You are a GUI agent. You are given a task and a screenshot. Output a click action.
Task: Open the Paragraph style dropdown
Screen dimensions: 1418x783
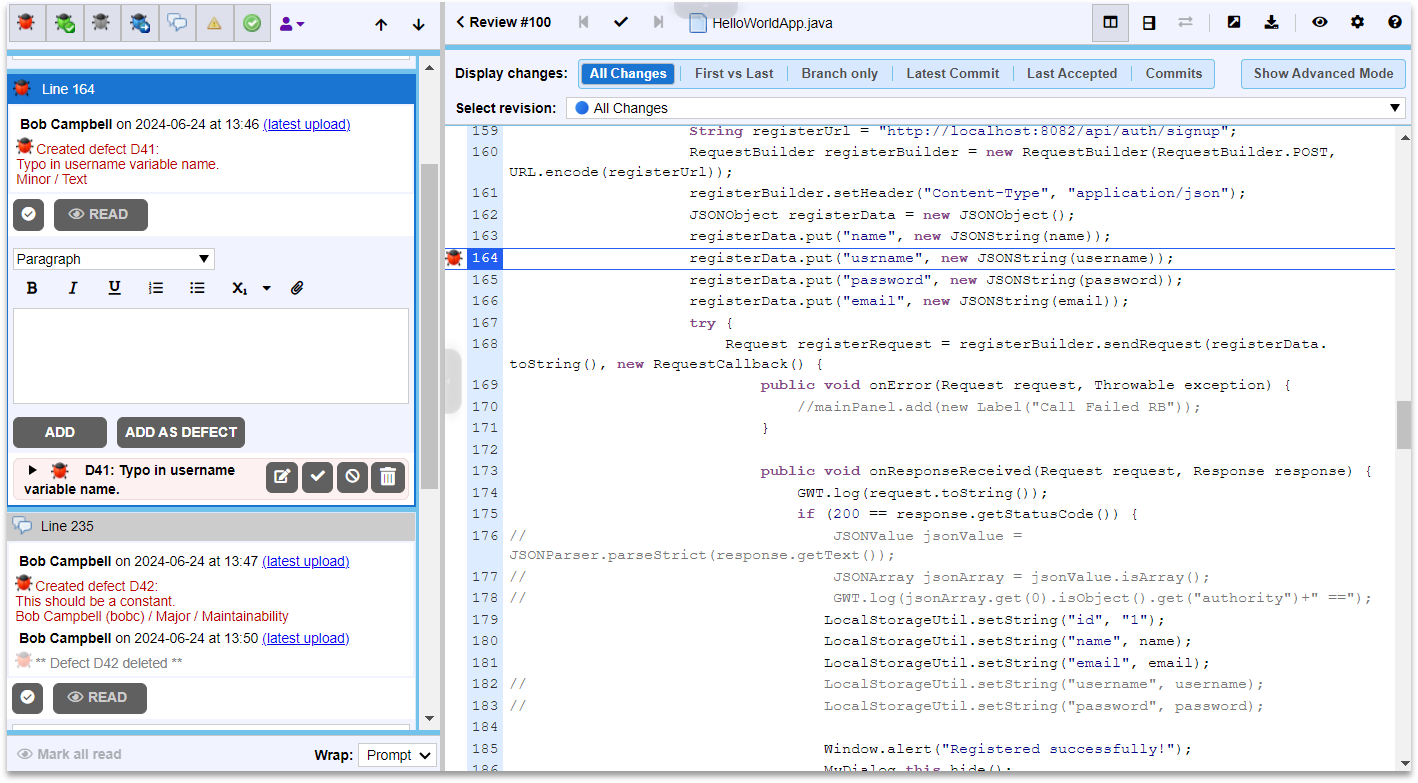coord(114,259)
